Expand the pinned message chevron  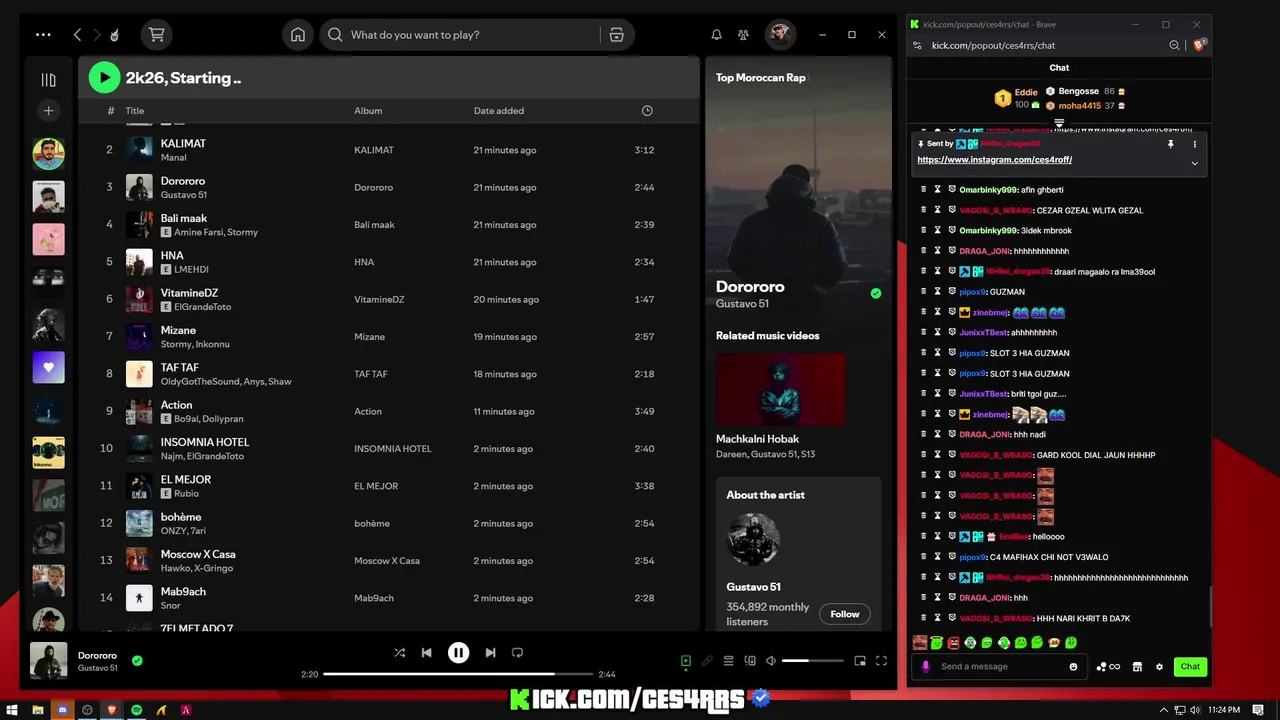(1194, 163)
